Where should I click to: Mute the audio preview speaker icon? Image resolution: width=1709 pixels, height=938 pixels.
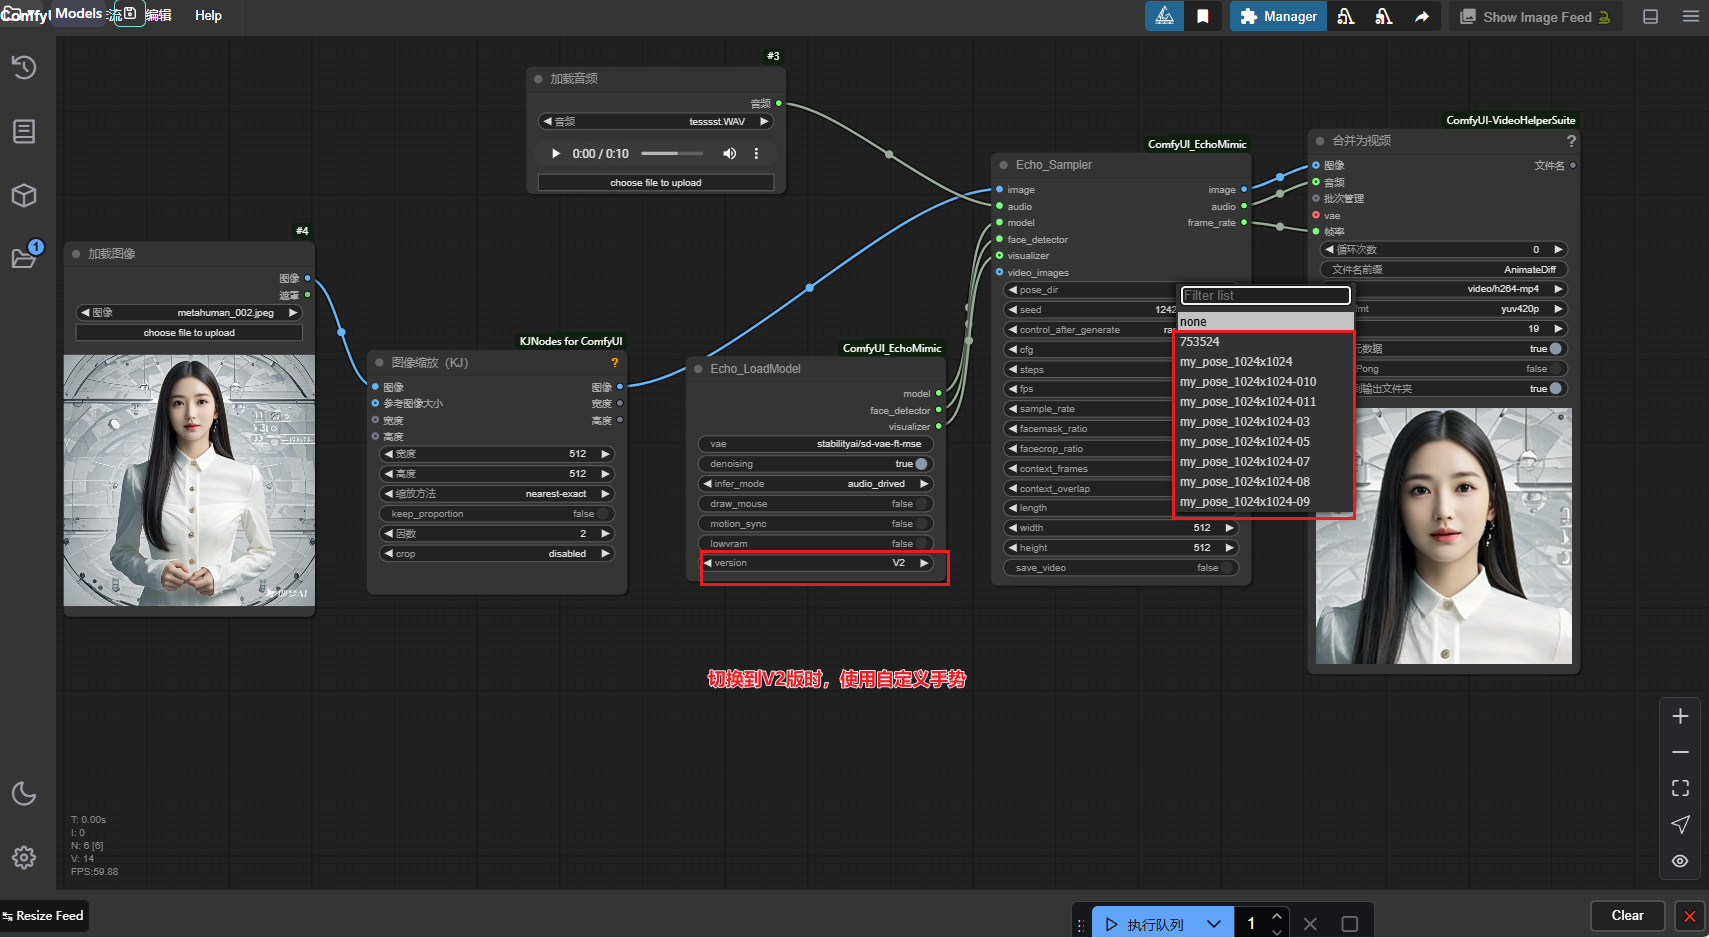coord(729,154)
